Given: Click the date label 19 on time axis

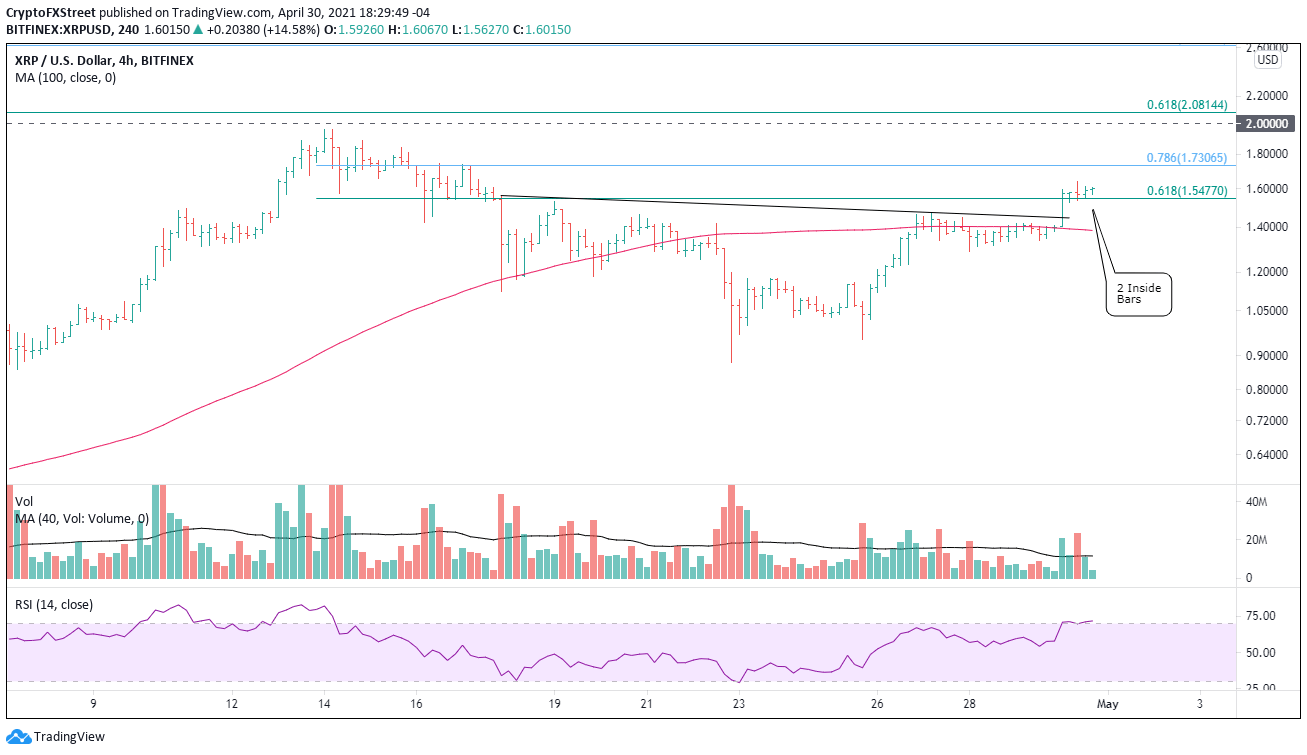Looking at the screenshot, I should [x=554, y=704].
